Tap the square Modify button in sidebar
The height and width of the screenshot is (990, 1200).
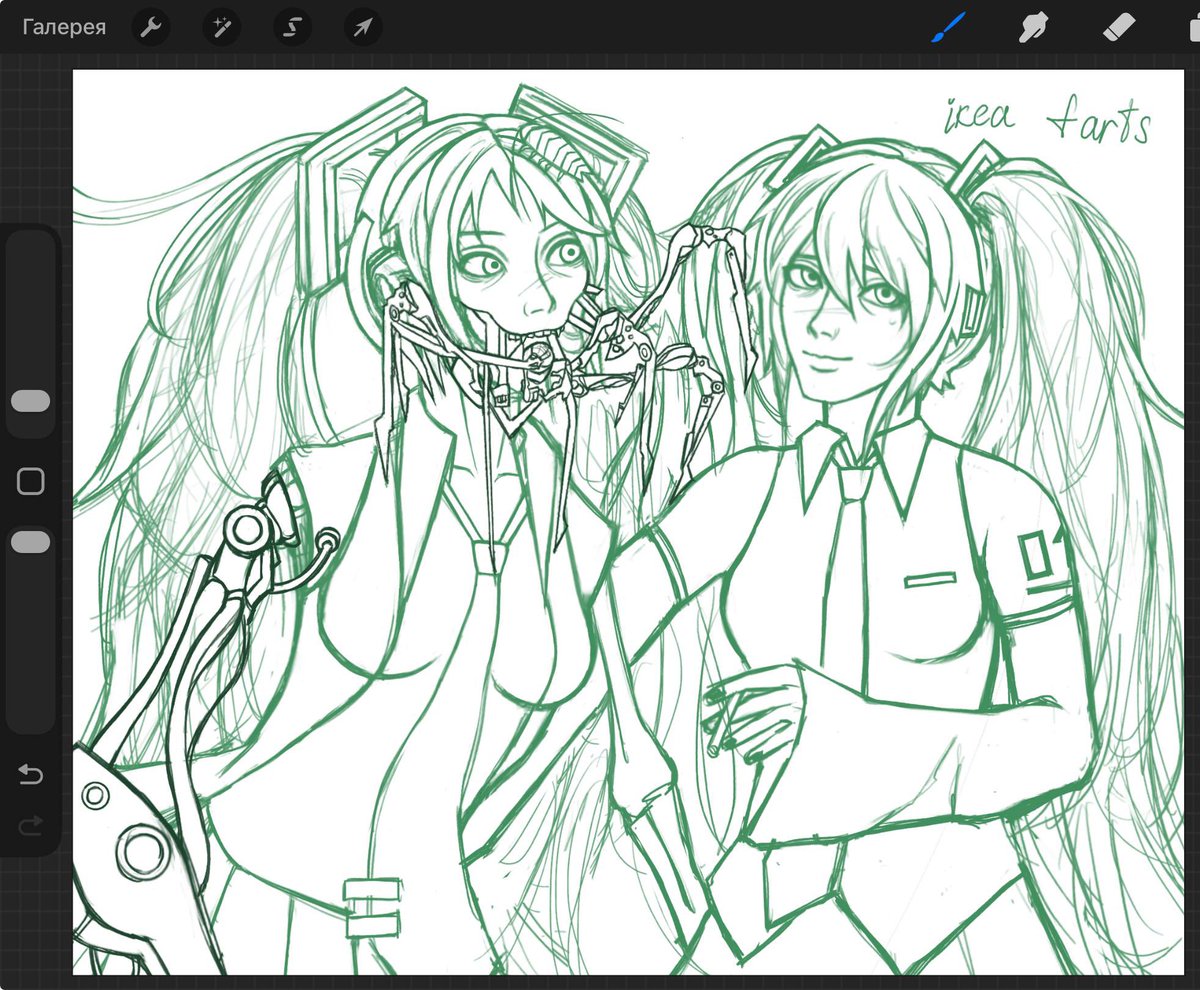[x=31, y=482]
